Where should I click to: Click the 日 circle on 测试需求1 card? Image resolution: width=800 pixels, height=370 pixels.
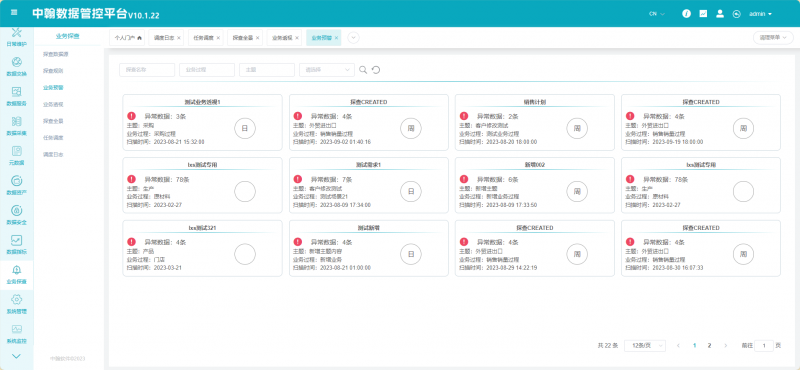411,191
